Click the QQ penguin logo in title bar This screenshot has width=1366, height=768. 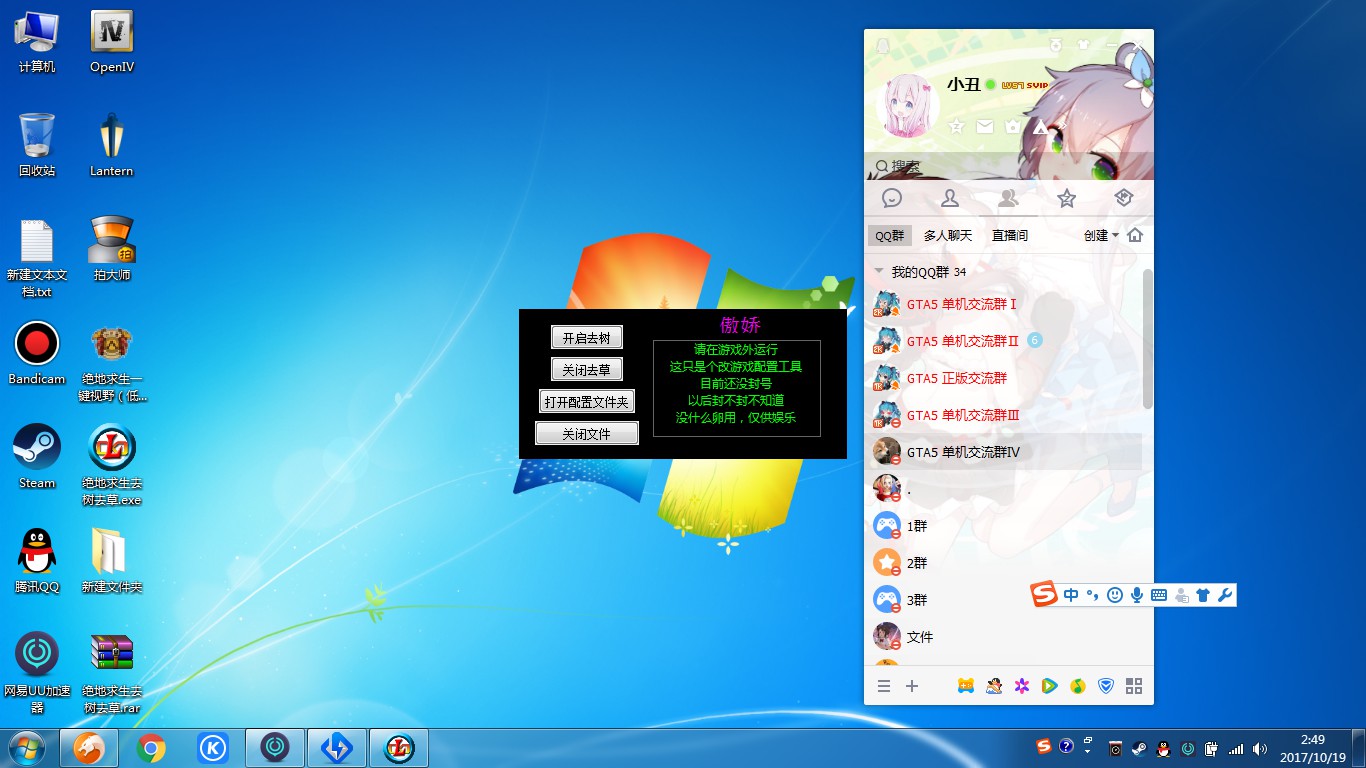(882, 45)
